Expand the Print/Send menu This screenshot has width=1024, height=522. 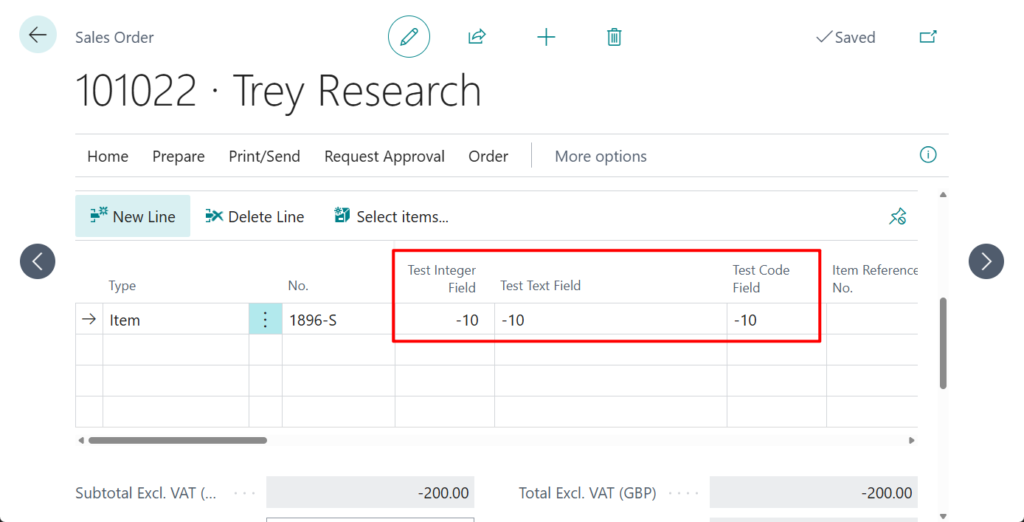pyautogui.click(x=264, y=156)
